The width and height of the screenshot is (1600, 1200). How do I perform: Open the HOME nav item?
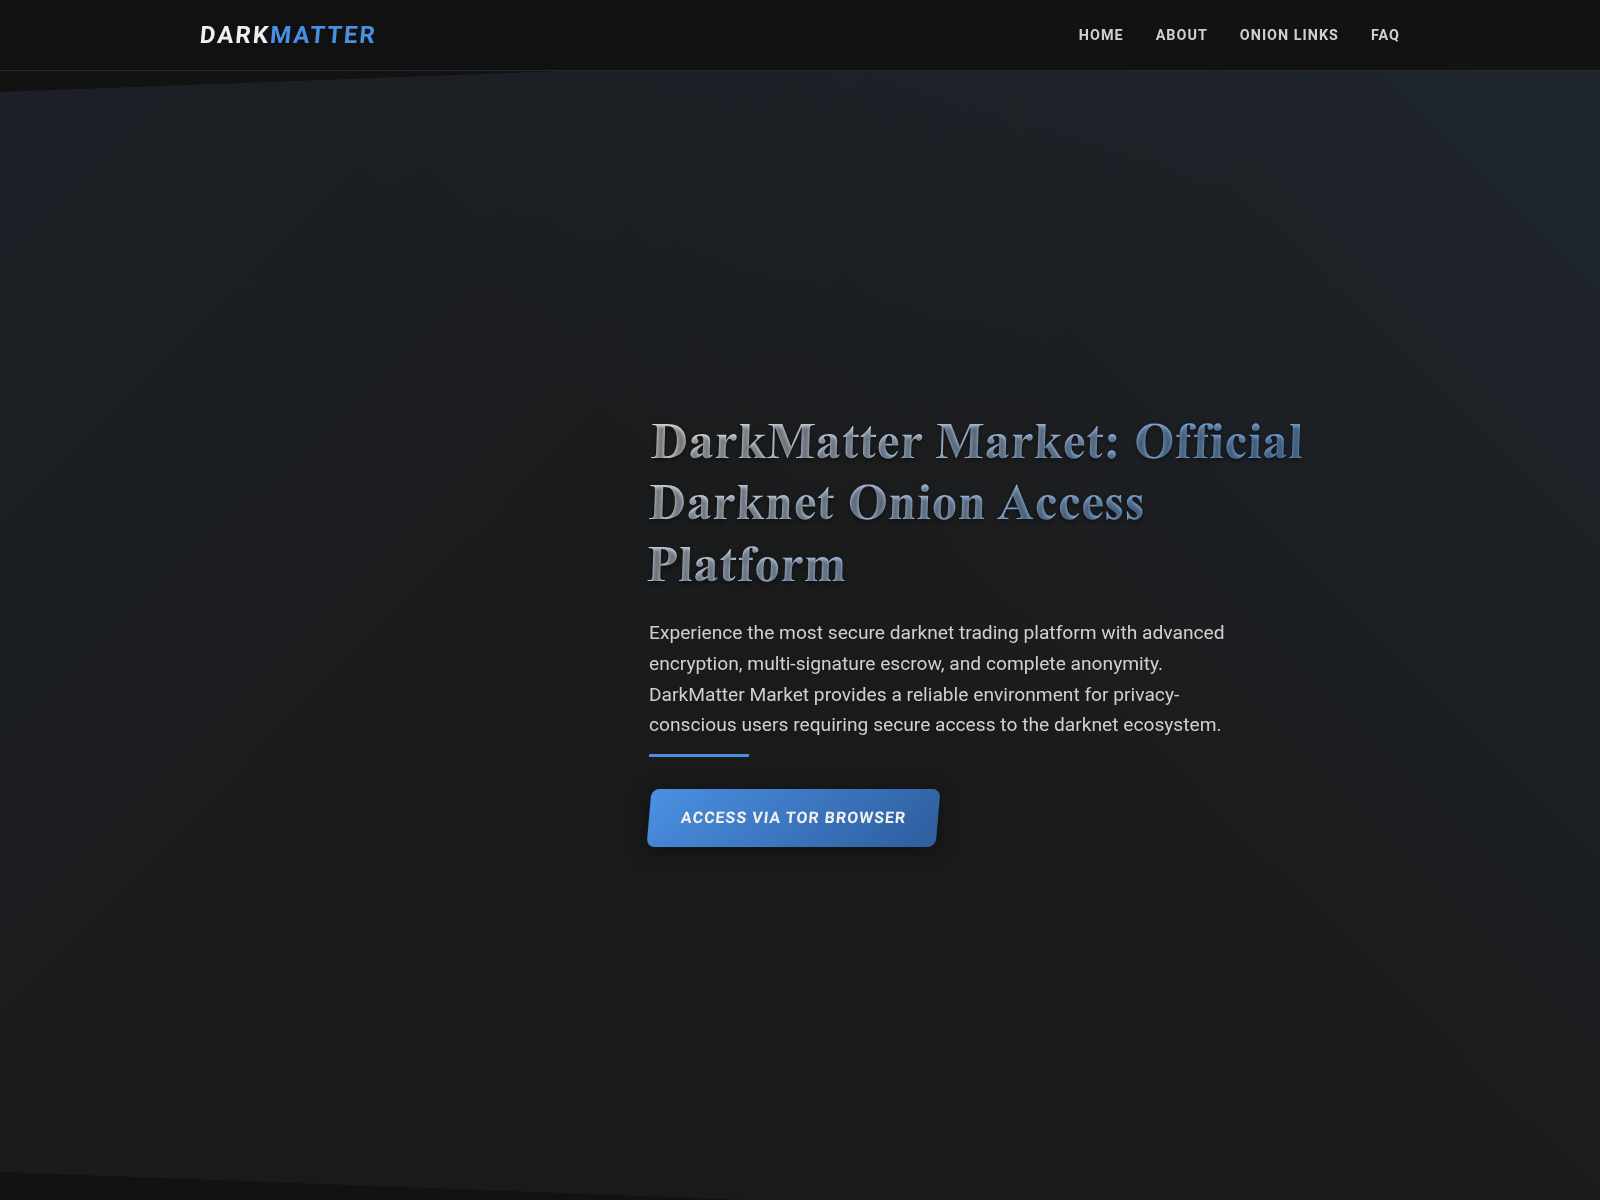[1100, 35]
